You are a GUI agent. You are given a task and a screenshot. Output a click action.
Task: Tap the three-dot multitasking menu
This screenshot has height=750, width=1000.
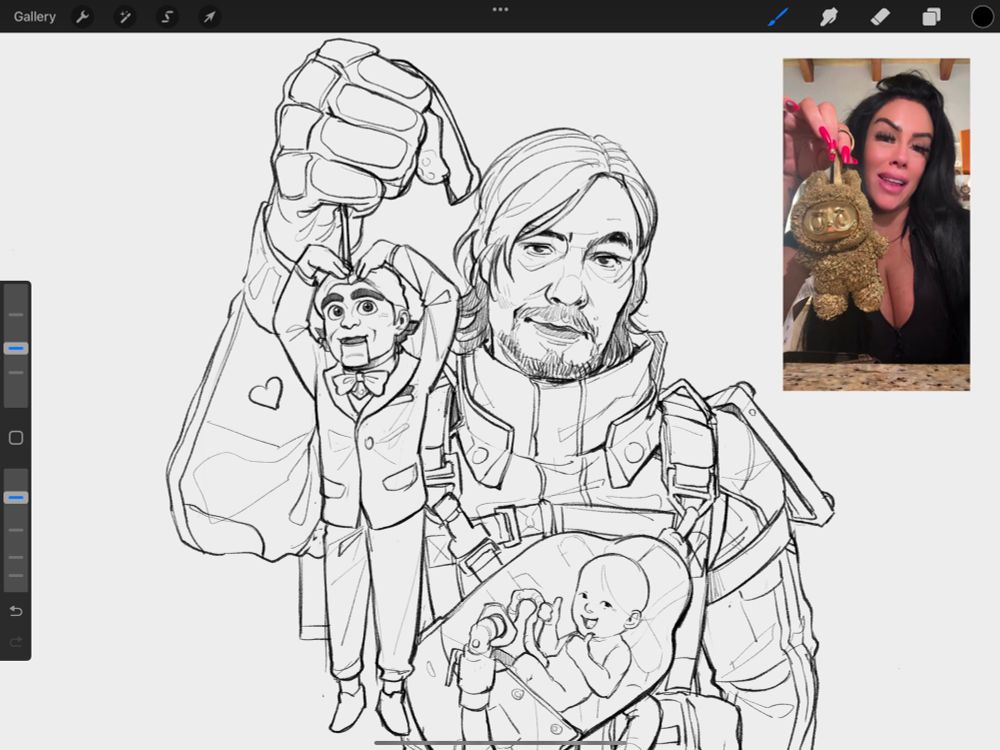coord(501,10)
